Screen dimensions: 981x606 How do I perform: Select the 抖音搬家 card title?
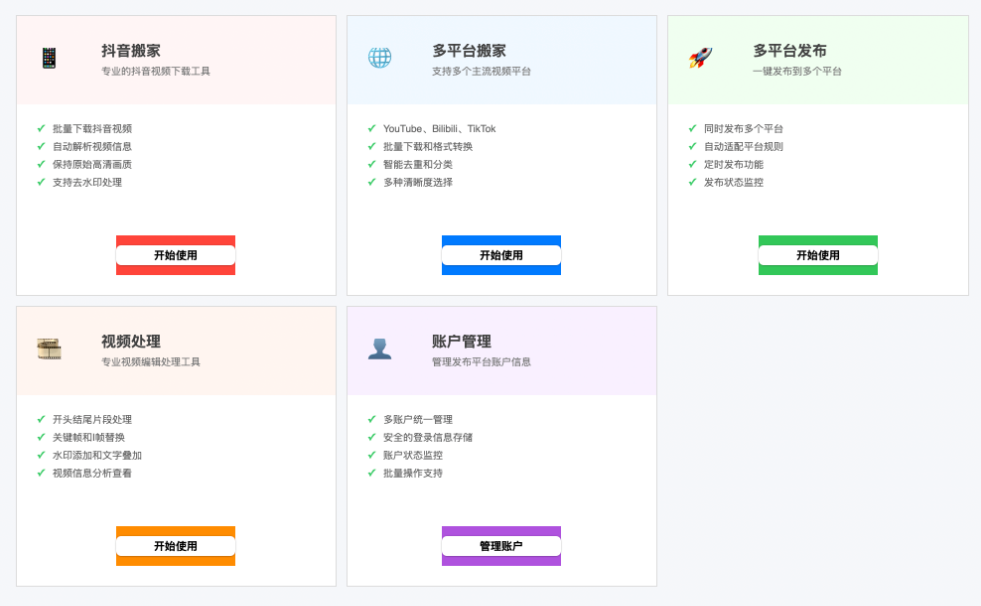[x=131, y=51]
